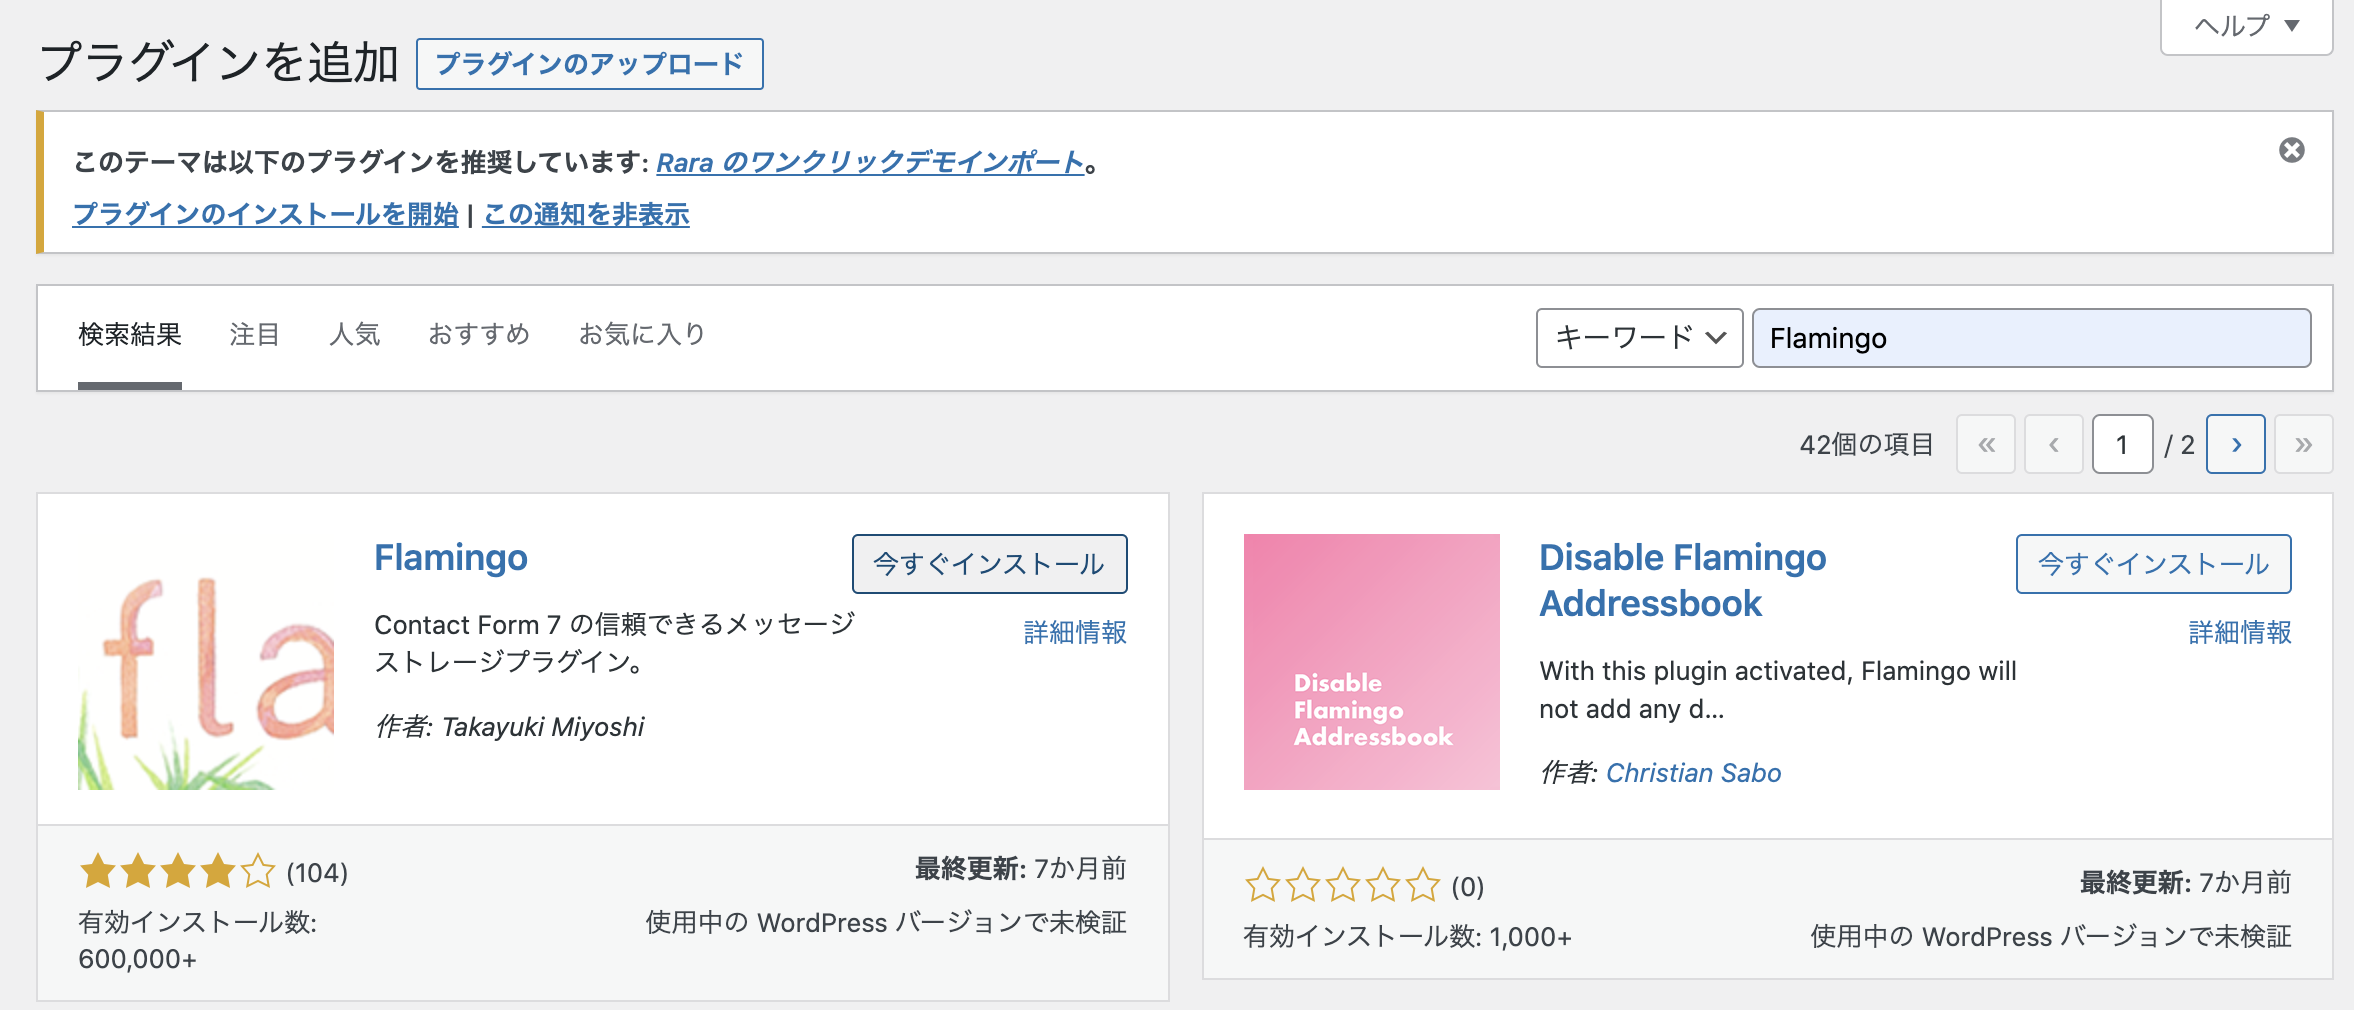Viewport: 2354px width, 1010px height.
Task: Click the current page number field
Action: [2122, 444]
